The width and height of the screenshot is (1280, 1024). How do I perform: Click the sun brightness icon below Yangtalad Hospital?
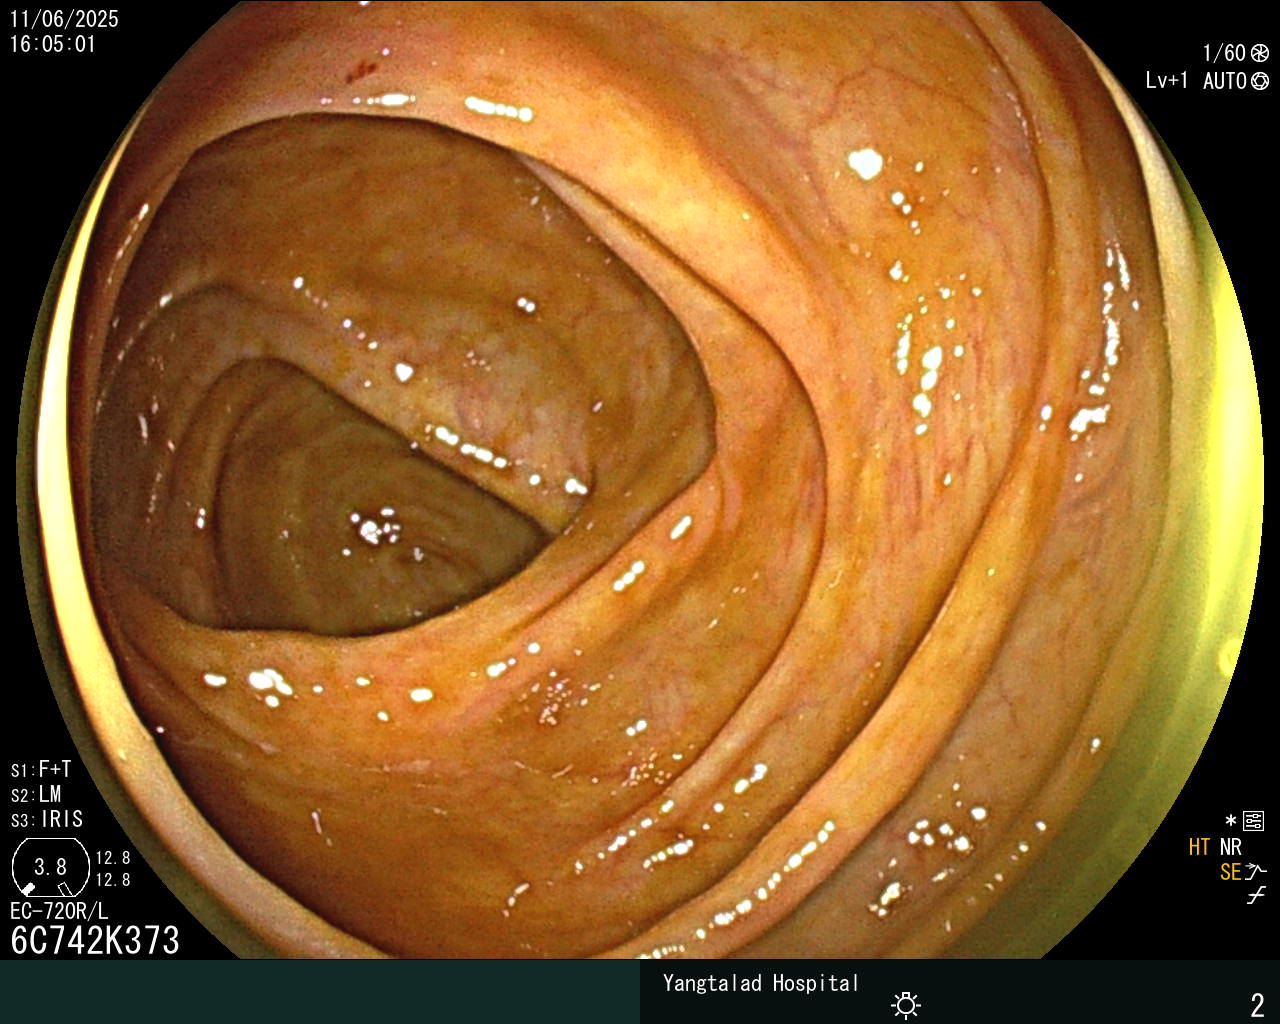(906, 1005)
